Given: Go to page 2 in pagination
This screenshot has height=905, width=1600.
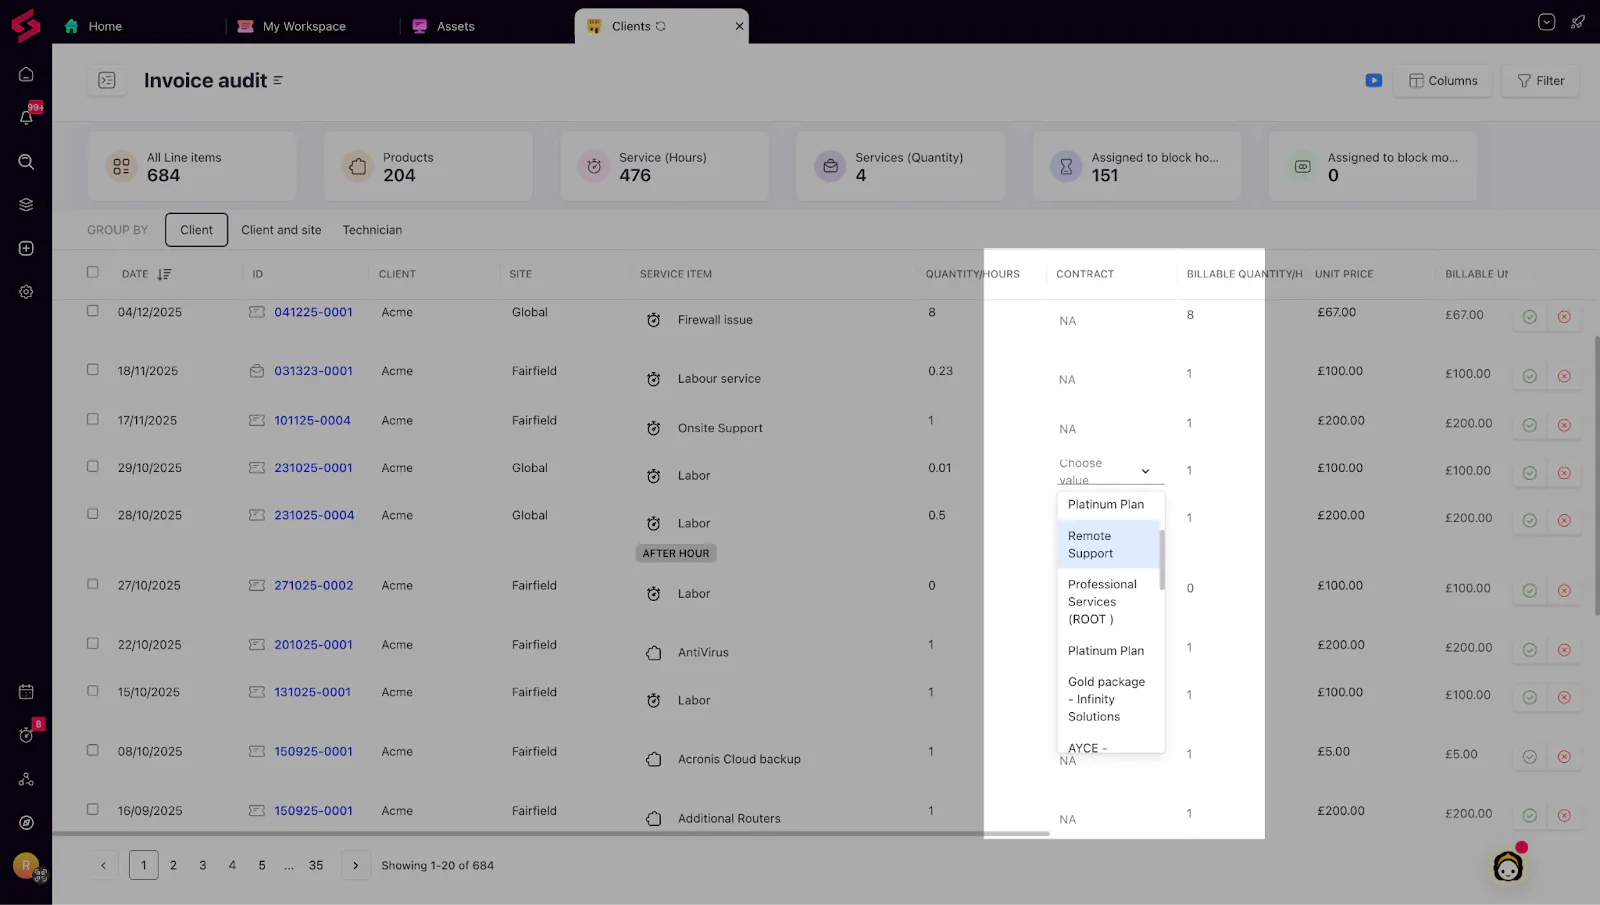Looking at the screenshot, I should click(173, 865).
